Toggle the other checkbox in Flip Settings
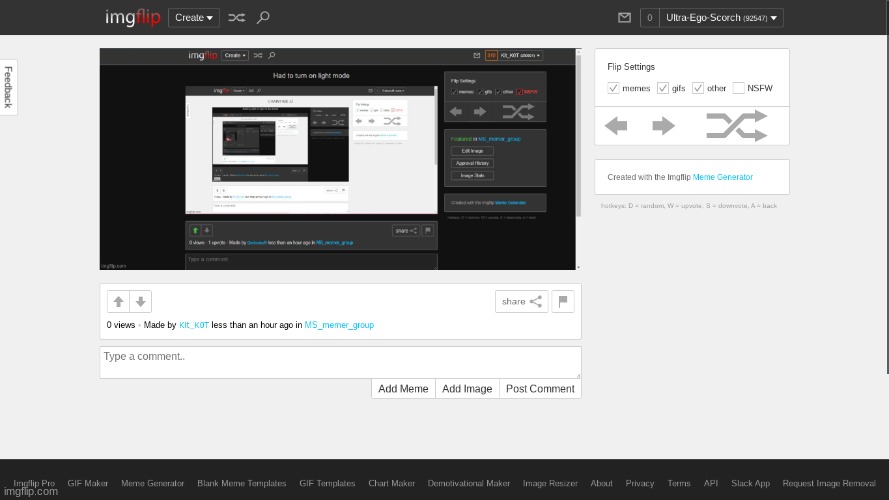Image resolution: width=889 pixels, height=500 pixels. [x=698, y=88]
